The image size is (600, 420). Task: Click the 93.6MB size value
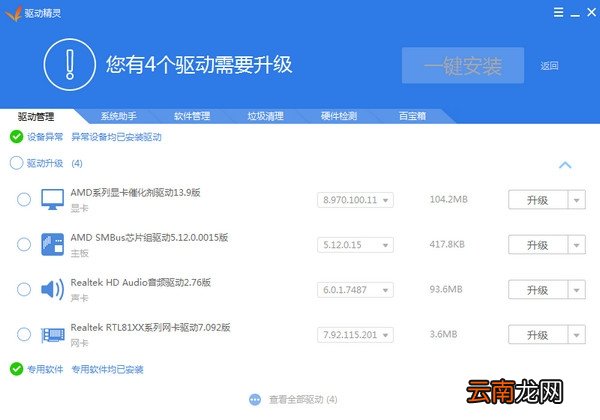(446, 289)
